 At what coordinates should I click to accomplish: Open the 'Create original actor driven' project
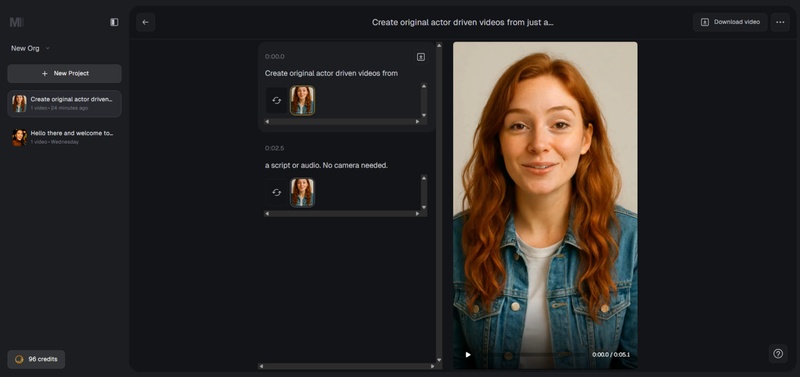(64, 104)
